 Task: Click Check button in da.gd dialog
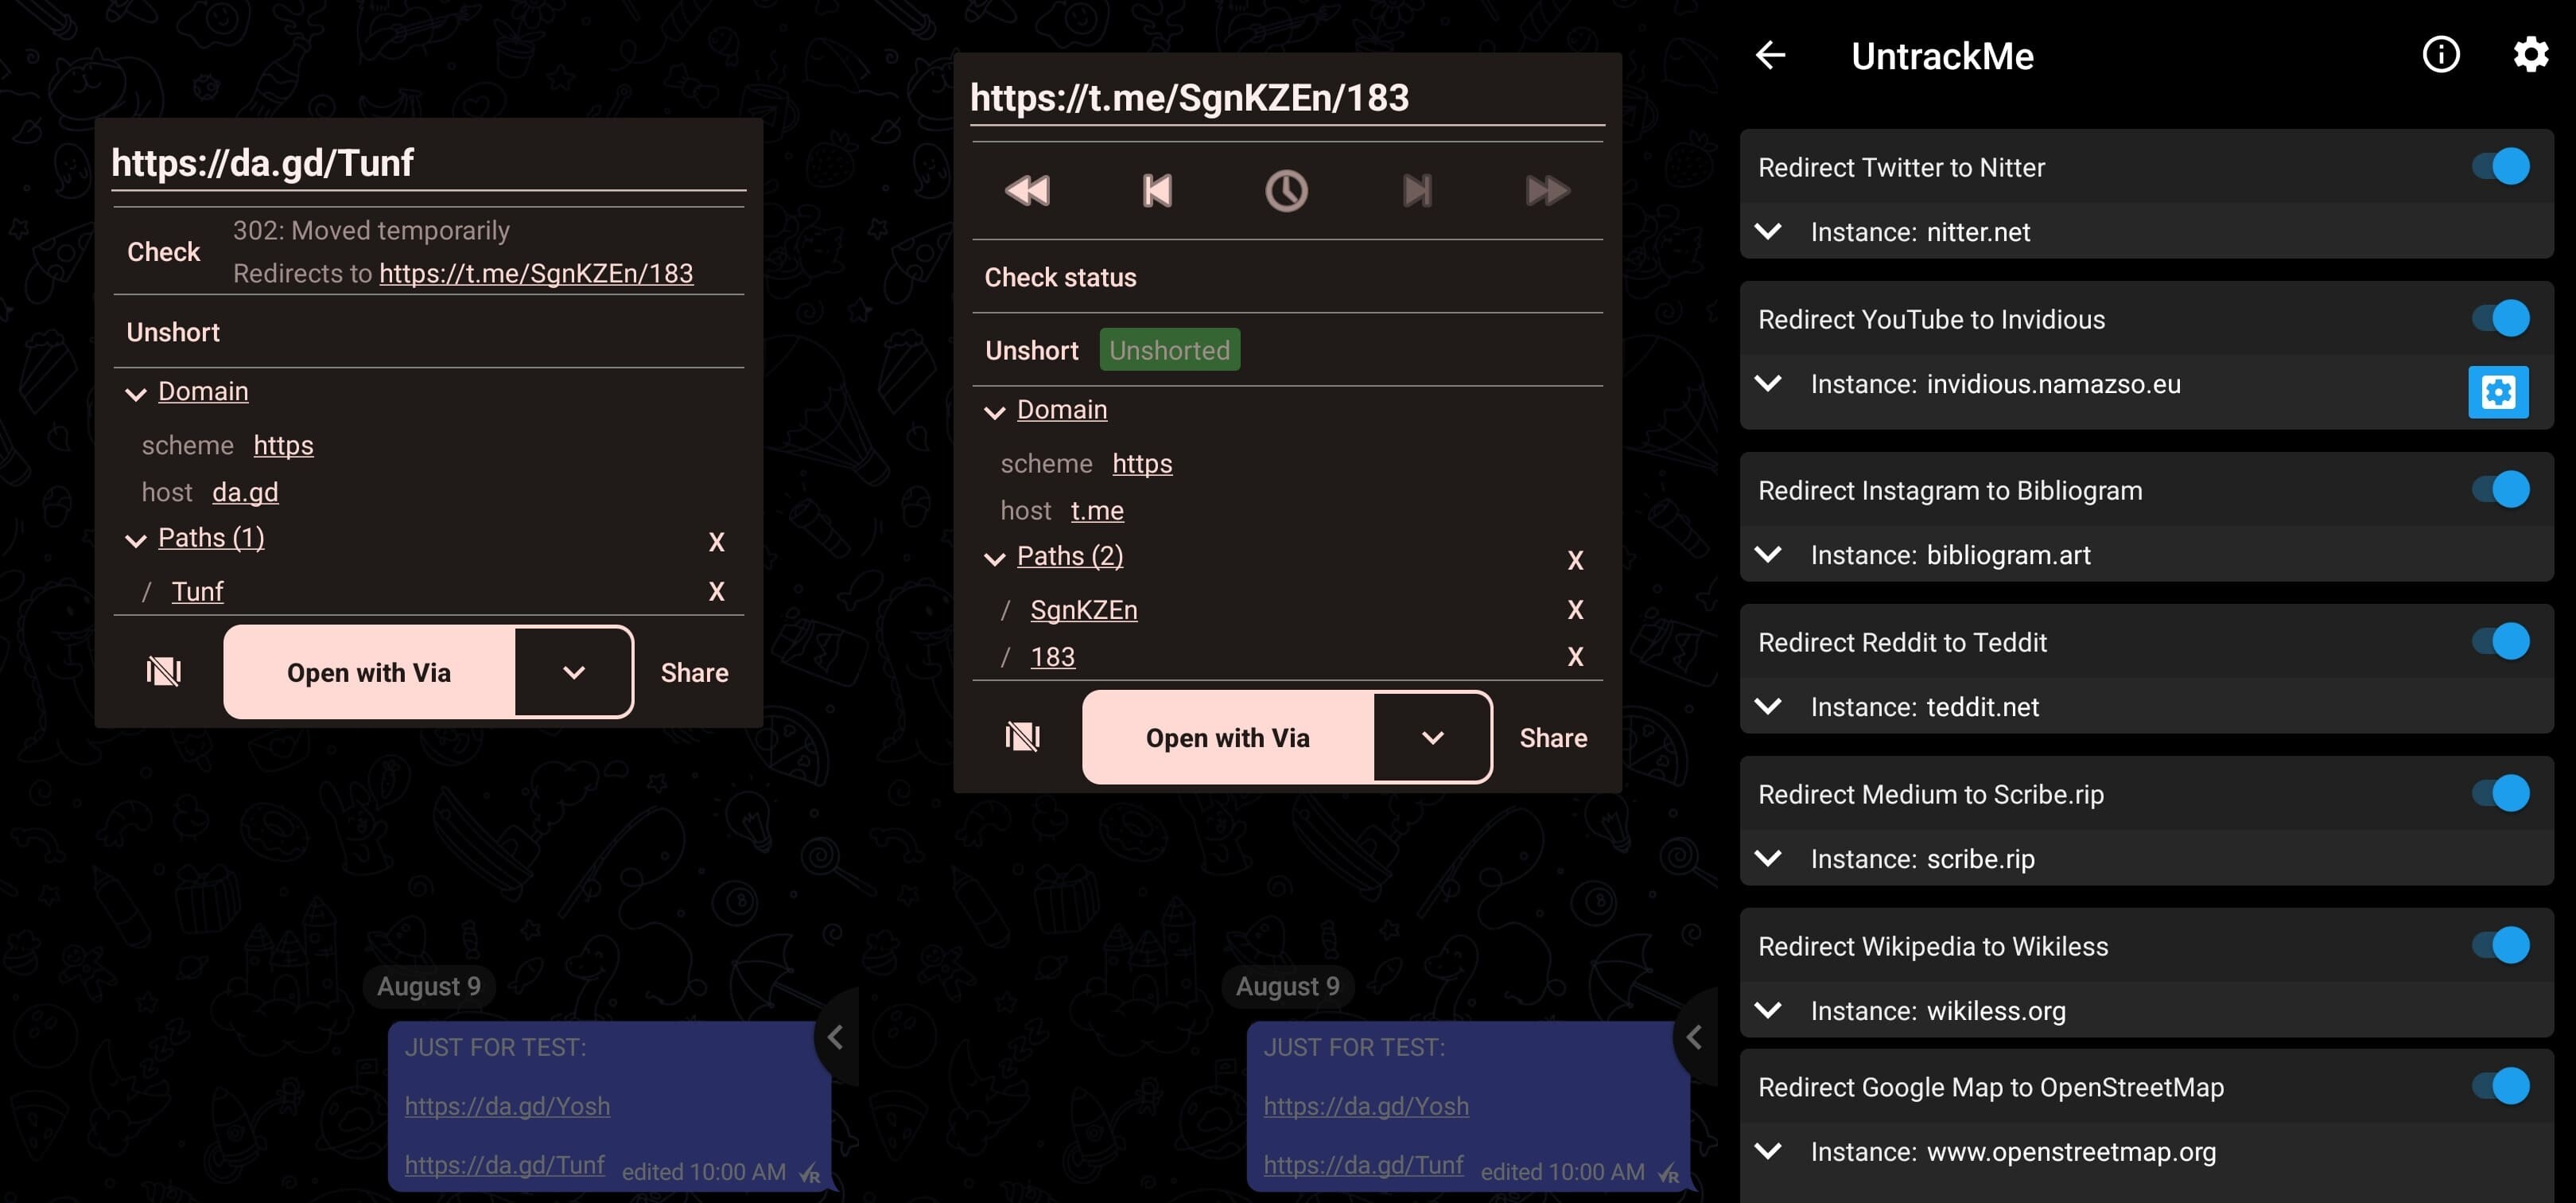[163, 252]
